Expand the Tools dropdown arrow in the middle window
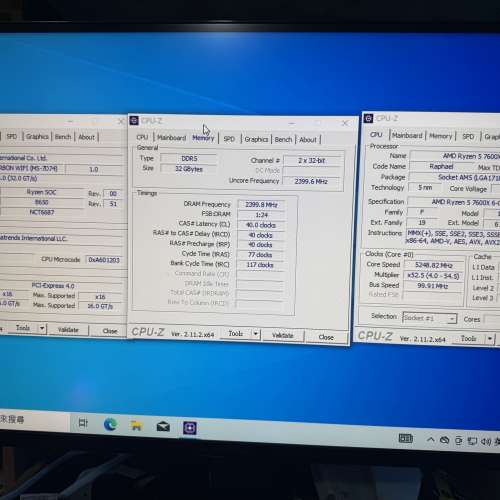The image size is (500, 500). click(x=256, y=334)
